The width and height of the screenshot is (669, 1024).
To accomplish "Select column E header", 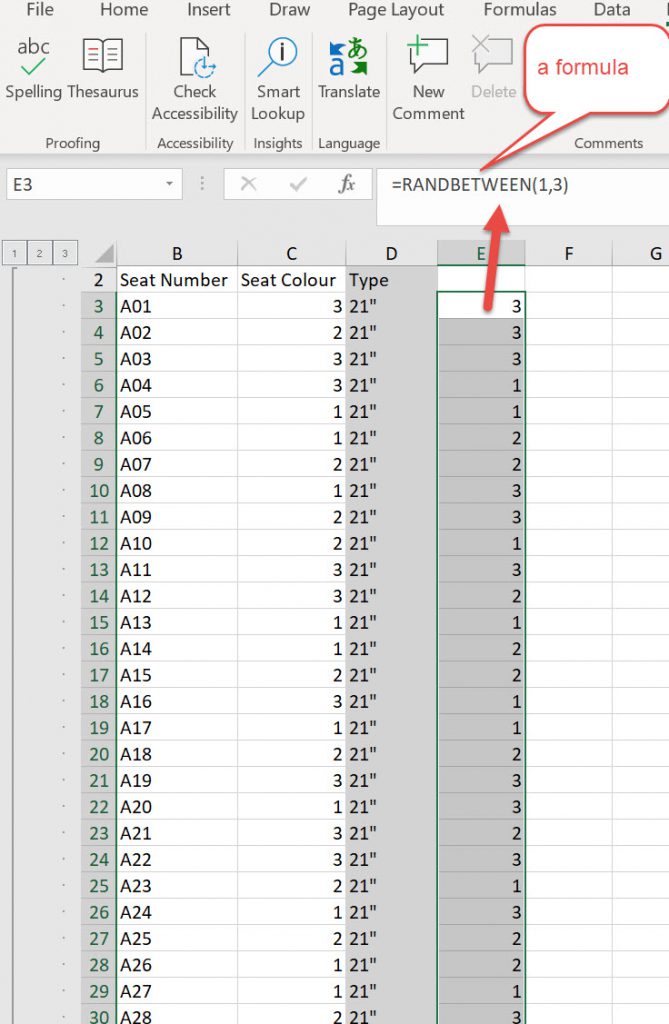I will point(481,254).
